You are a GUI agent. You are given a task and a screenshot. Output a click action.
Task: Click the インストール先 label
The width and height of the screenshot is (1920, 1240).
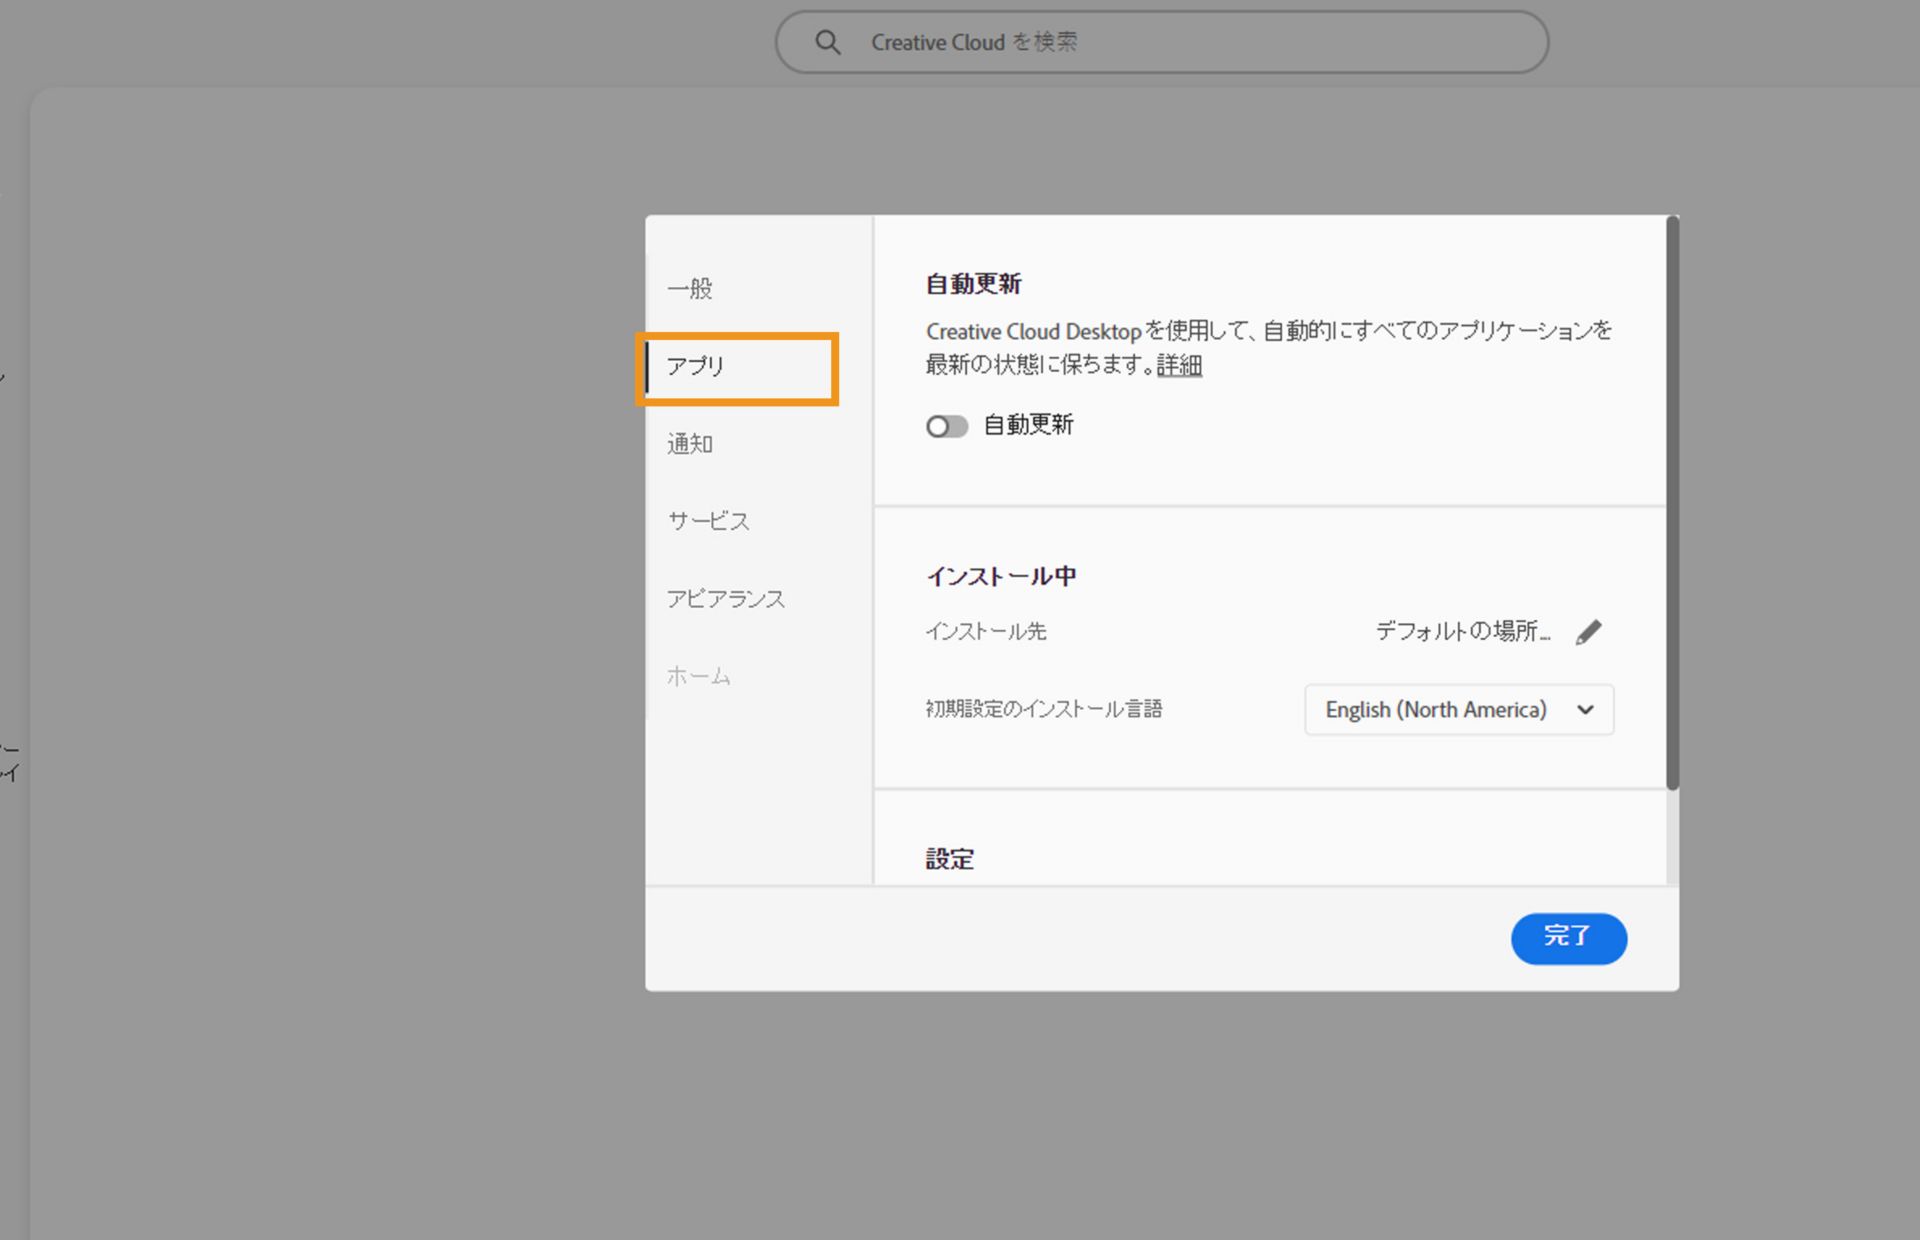coord(985,632)
